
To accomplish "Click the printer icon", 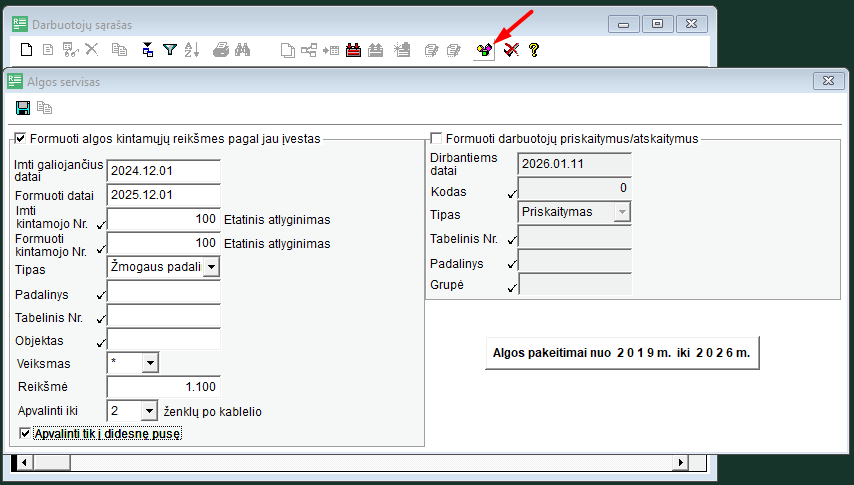I will (221, 50).
